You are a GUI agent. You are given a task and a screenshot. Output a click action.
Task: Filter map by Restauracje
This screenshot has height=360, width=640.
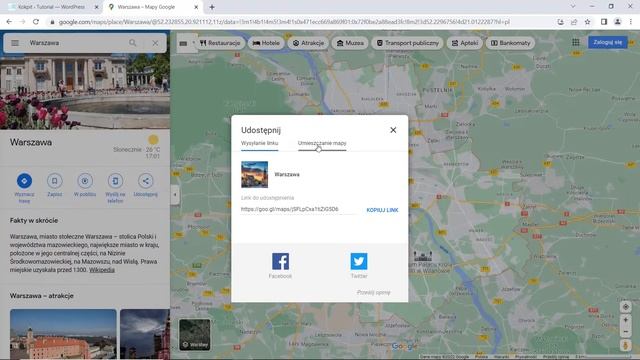pyautogui.click(x=220, y=43)
